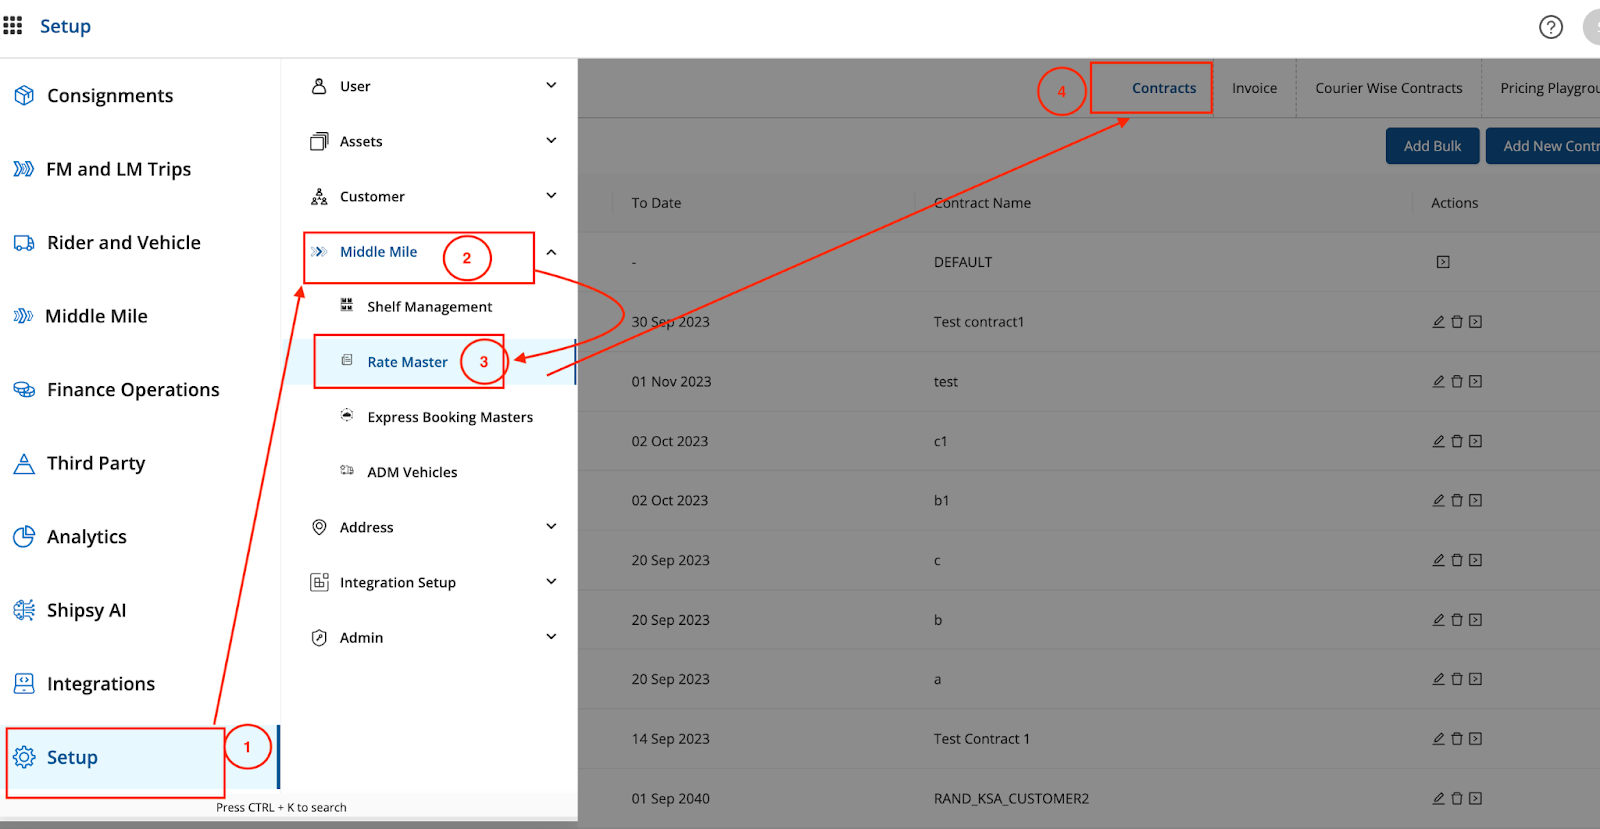Switch to the Invoice tab
1600x829 pixels.
(1254, 88)
